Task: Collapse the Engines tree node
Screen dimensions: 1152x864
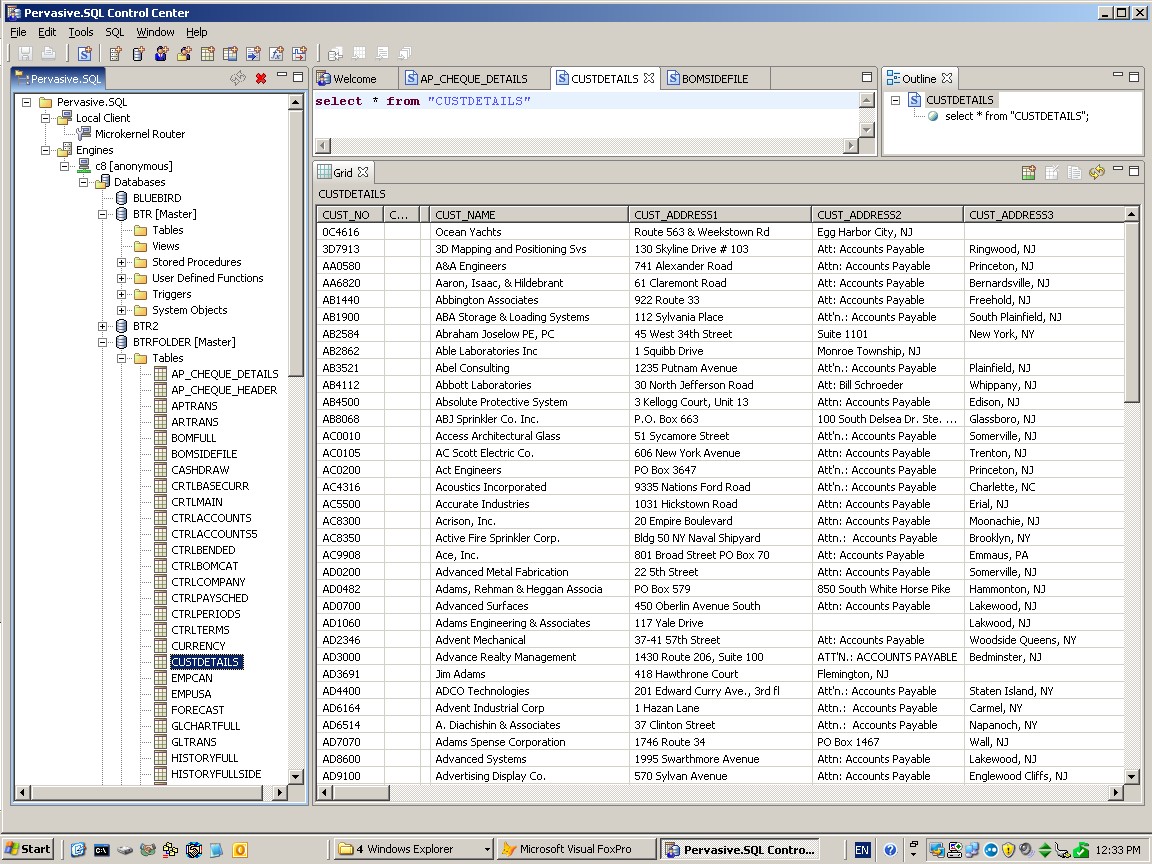Action: [46, 150]
